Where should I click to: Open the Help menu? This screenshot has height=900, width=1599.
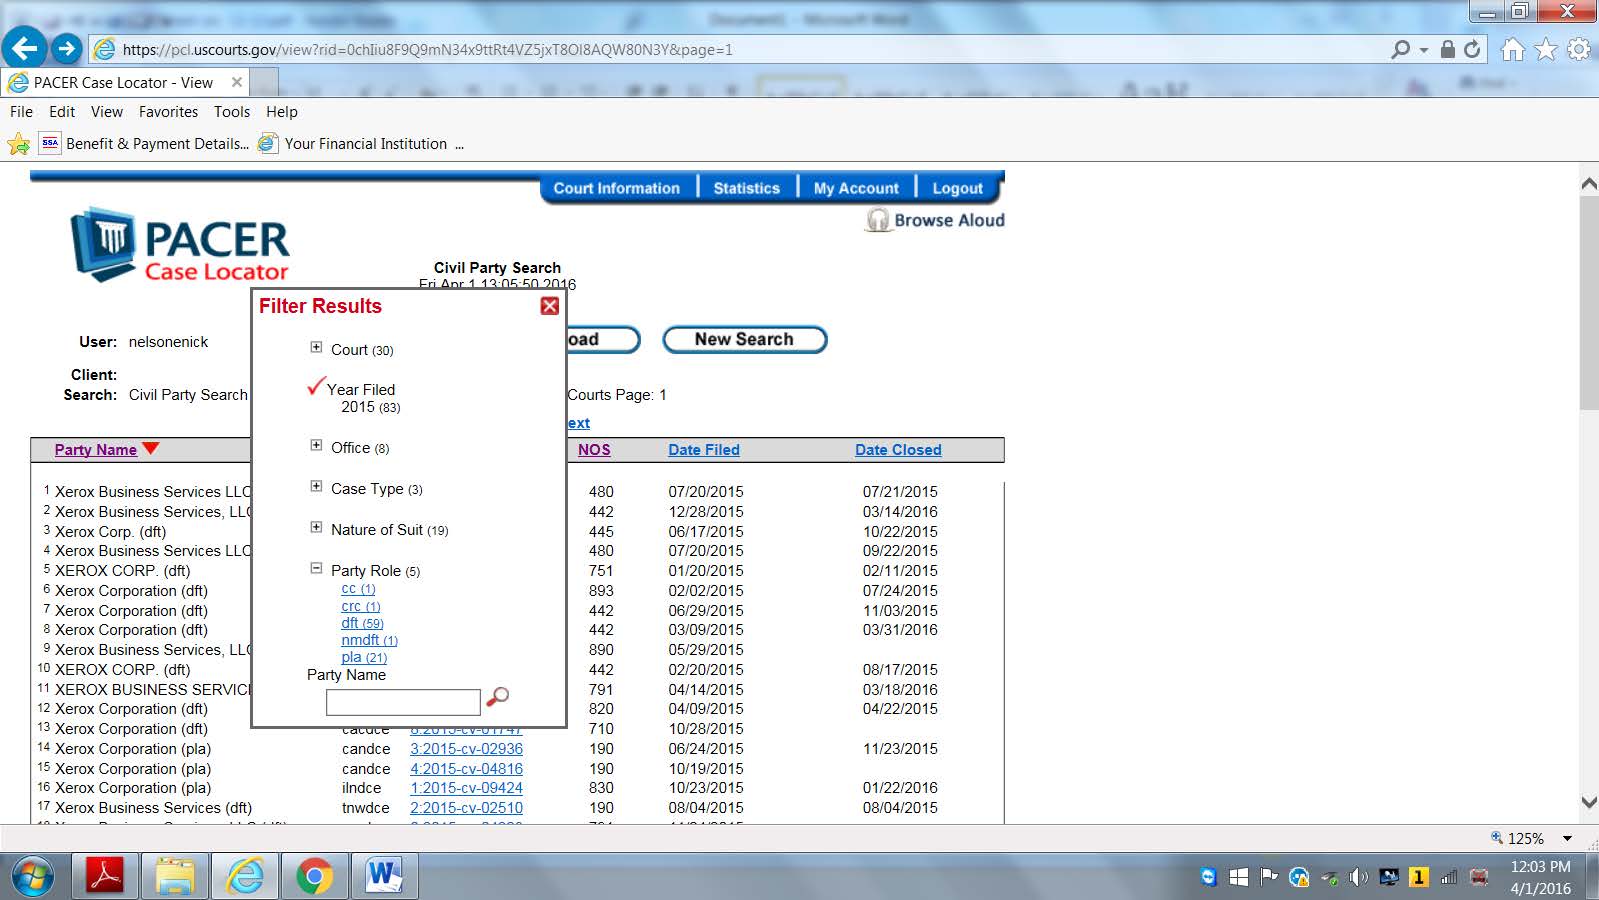point(282,112)
